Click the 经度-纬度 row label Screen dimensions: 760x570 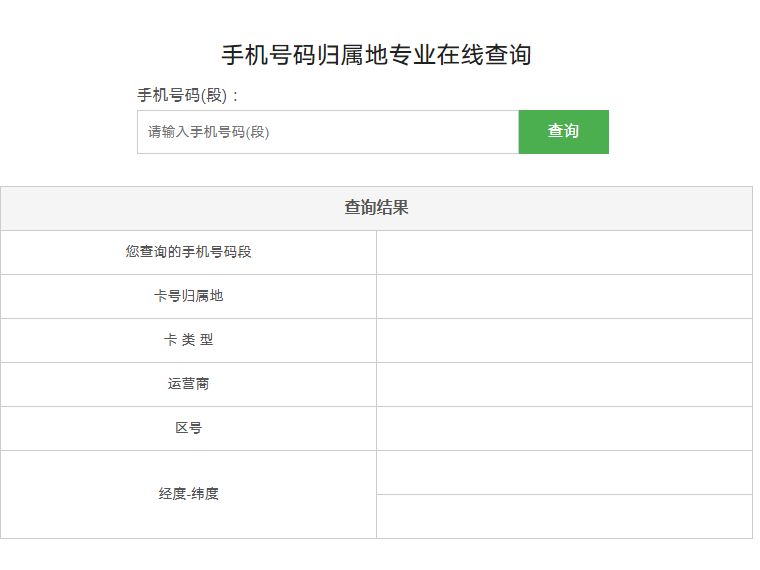[189, 494]
